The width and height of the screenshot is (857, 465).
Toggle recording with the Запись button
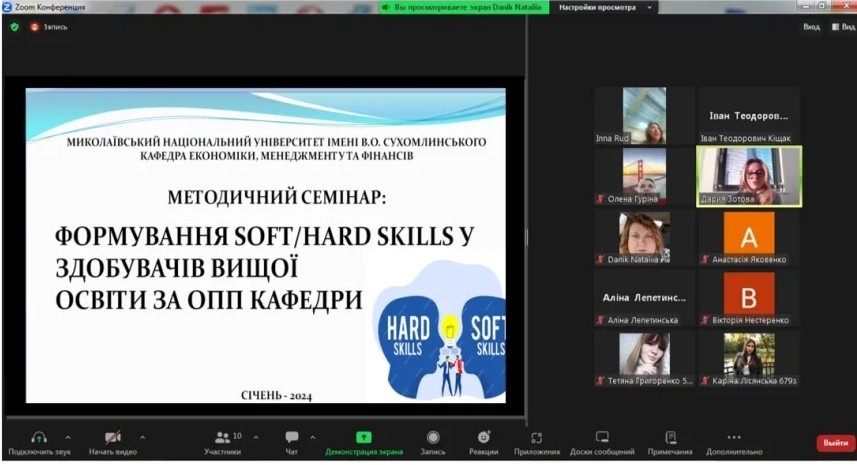tap(433, 438)
